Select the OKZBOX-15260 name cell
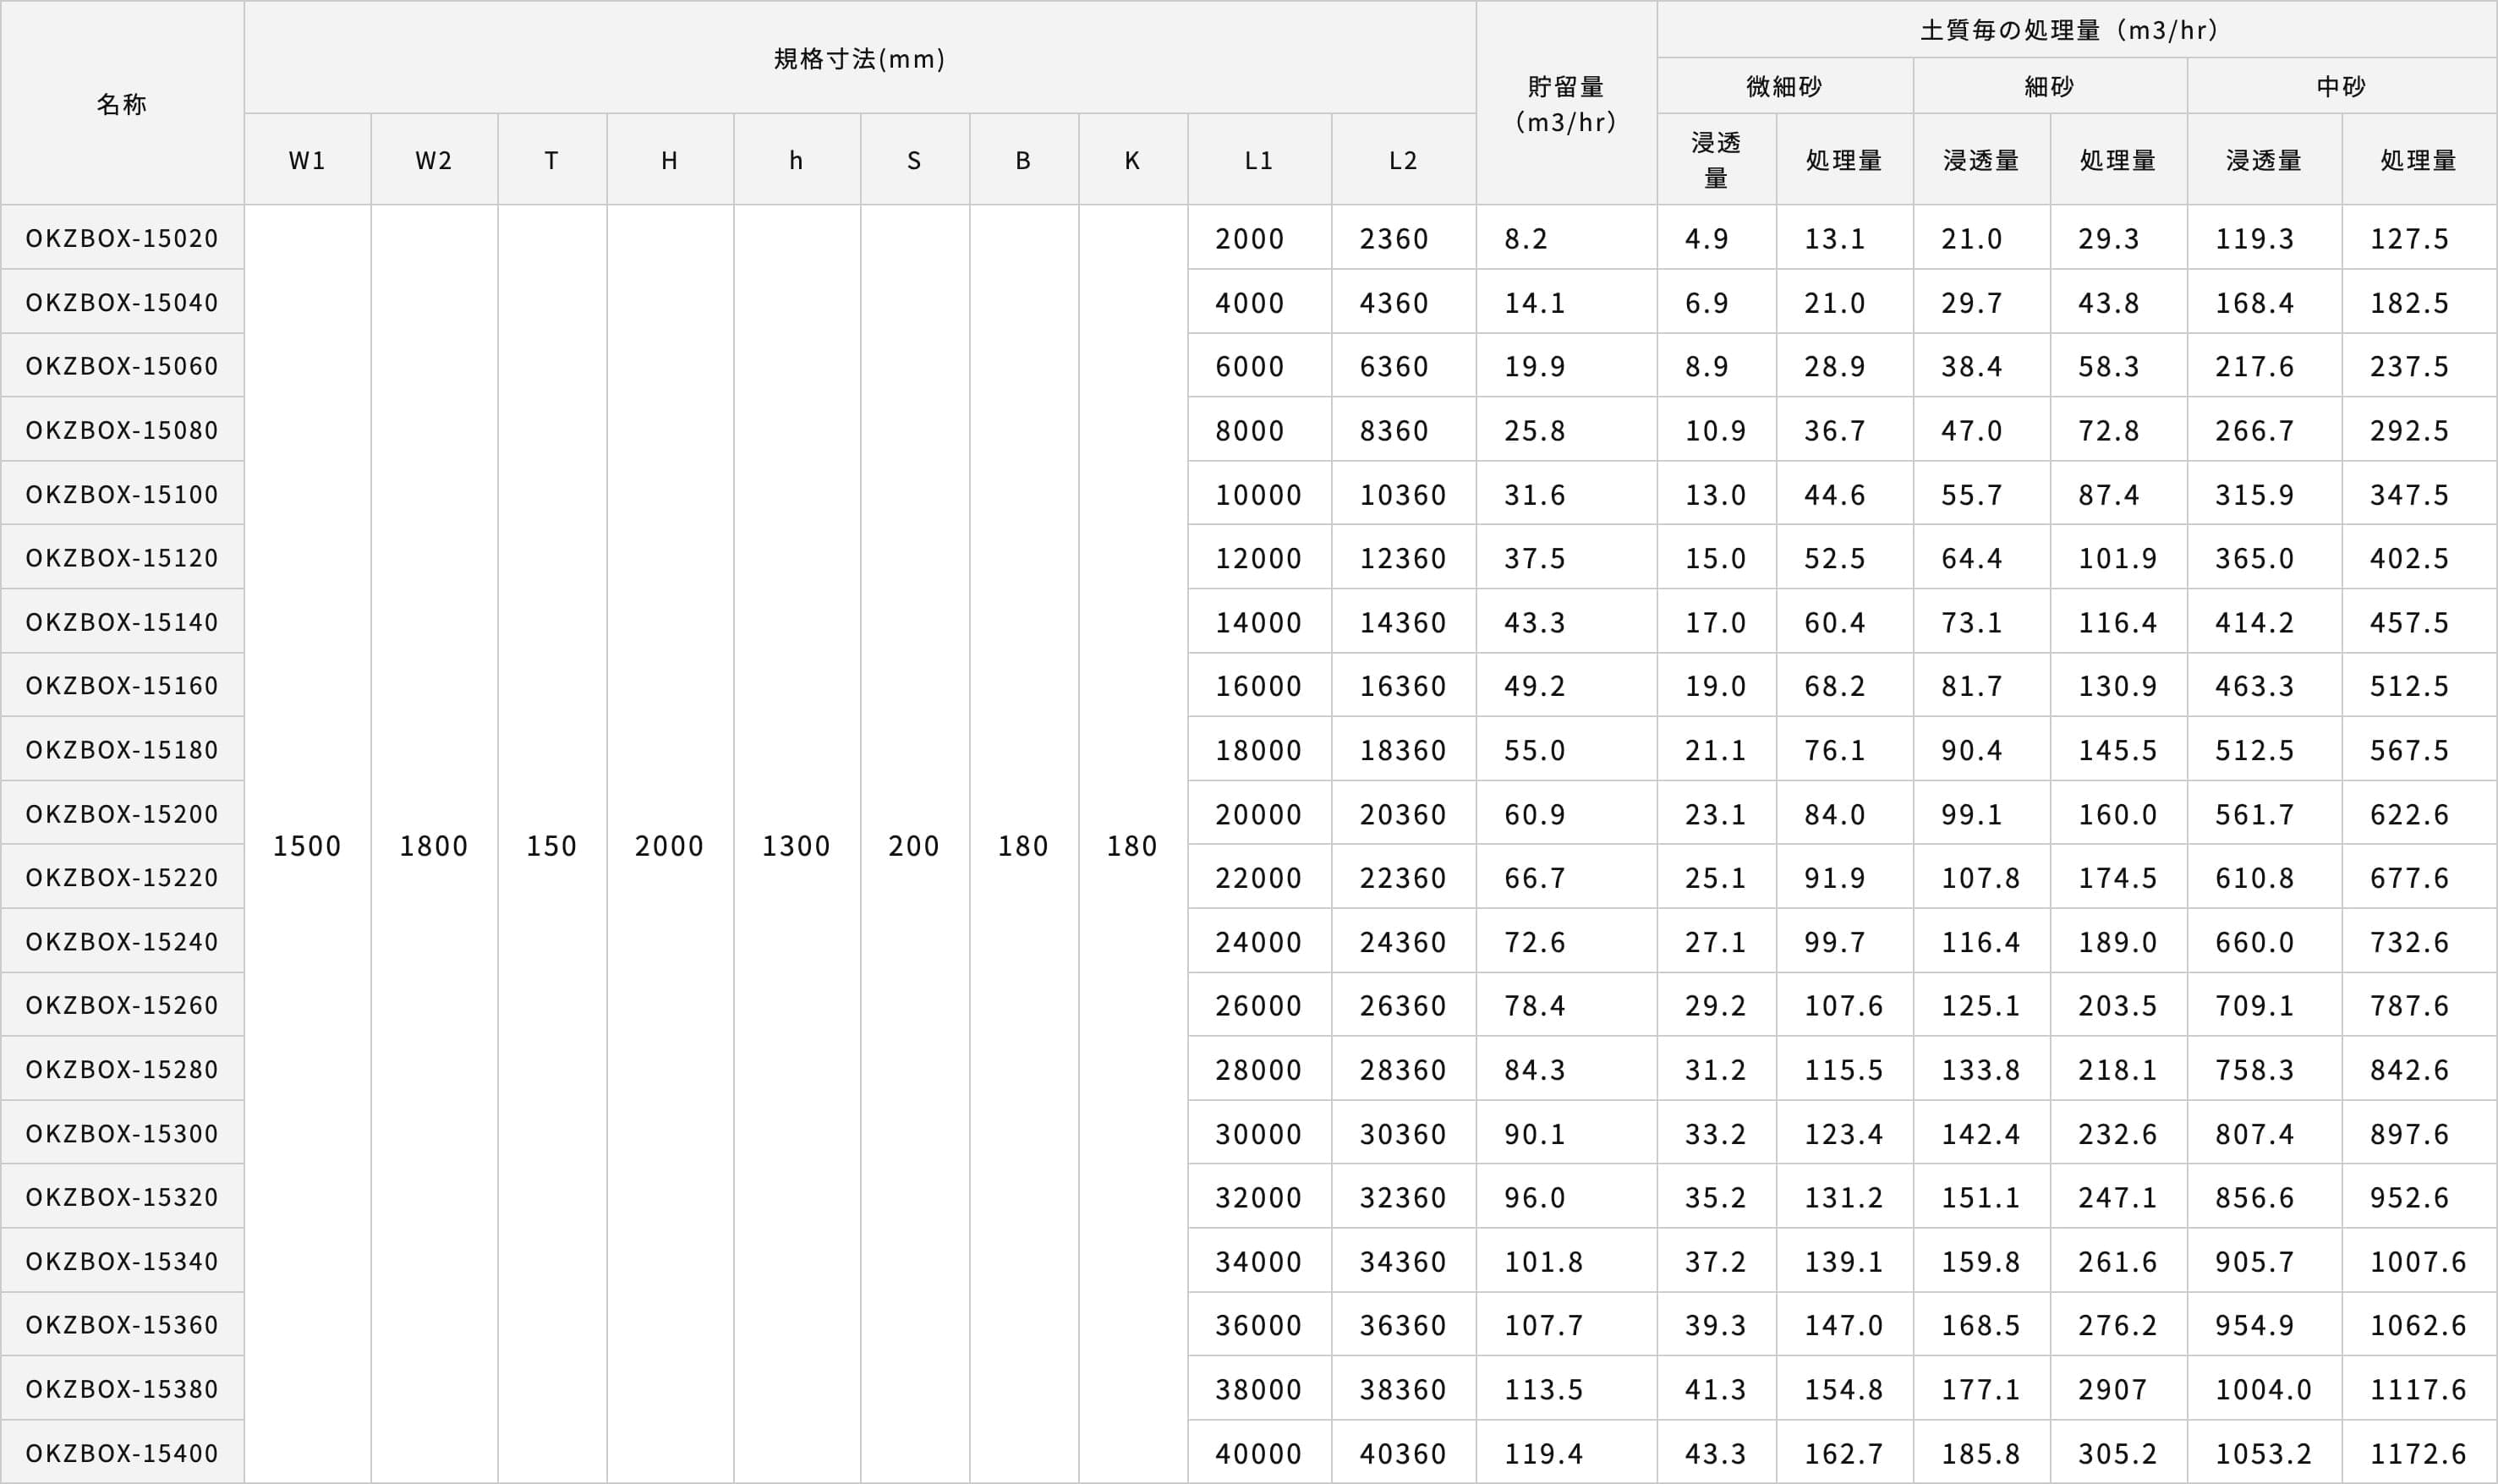The image size is (2498, 1484). (x=122, y=1005)
